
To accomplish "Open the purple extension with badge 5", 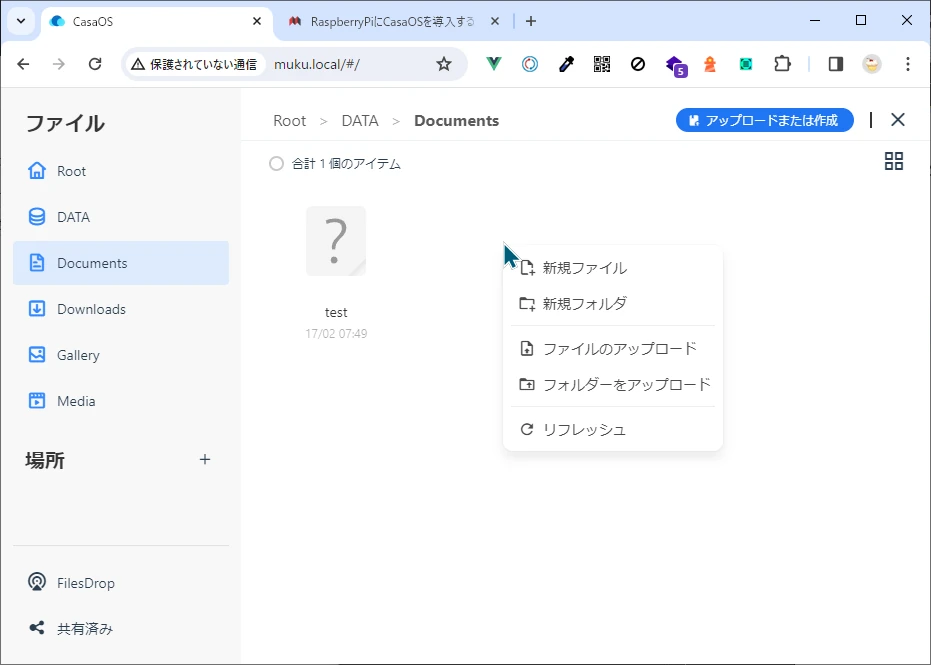I will 676,65.
